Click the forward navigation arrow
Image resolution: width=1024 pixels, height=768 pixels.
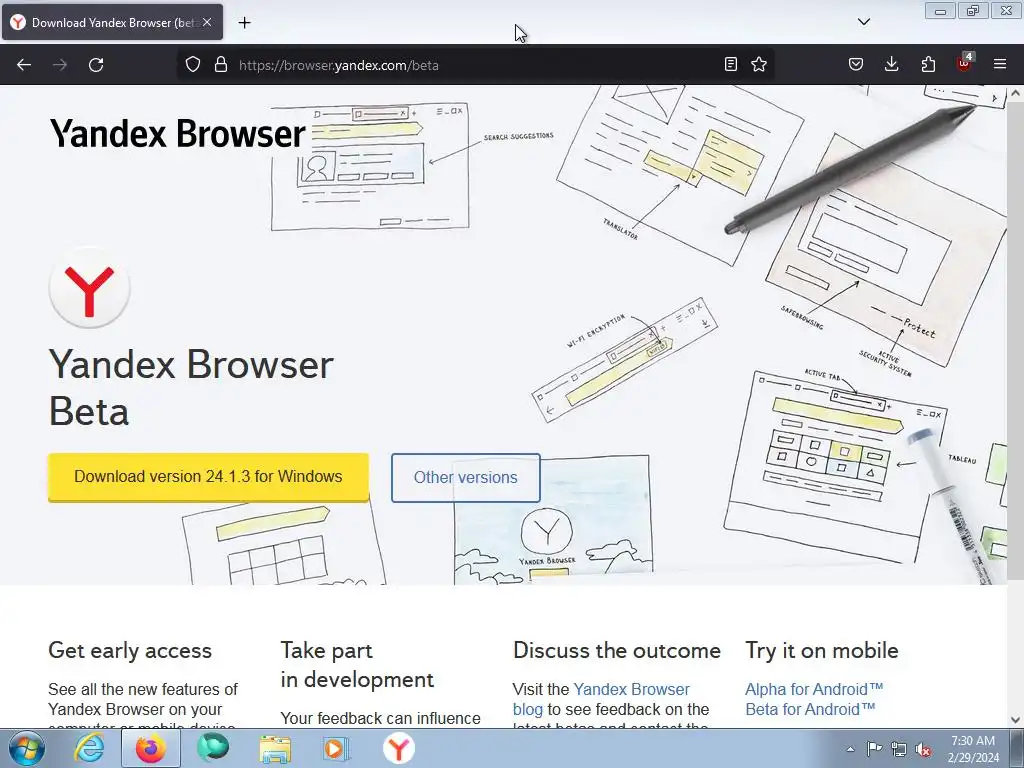click(60, 65)
